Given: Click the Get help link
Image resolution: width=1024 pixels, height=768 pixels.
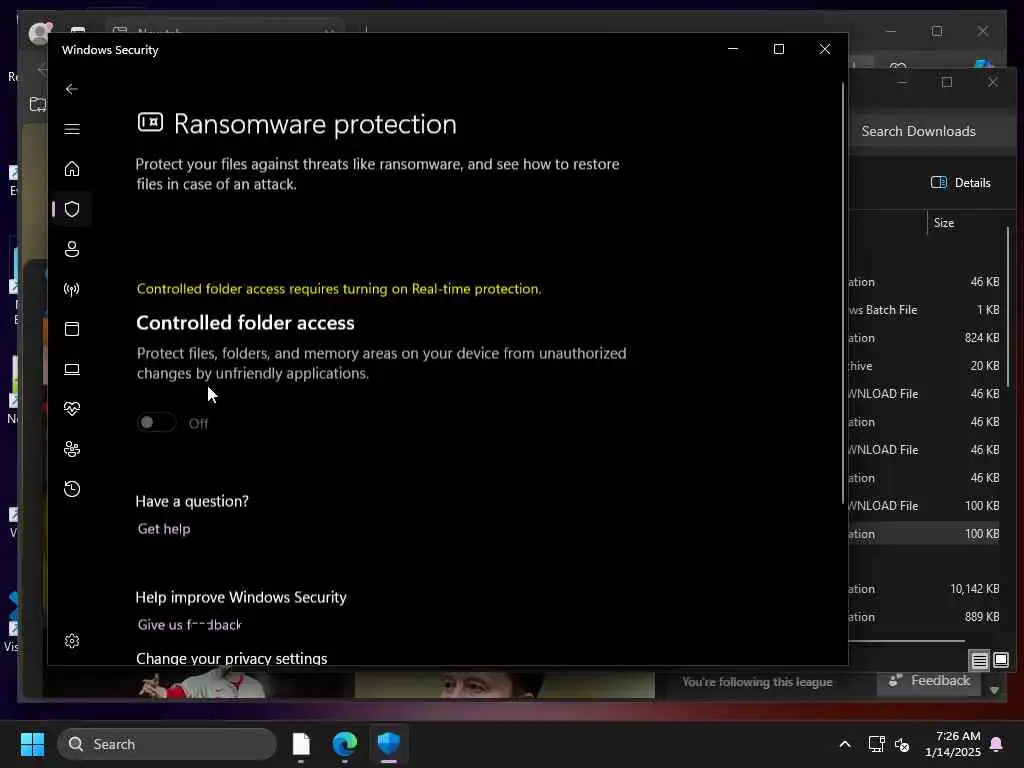Looking at the screenshot, I should point(164,528).
